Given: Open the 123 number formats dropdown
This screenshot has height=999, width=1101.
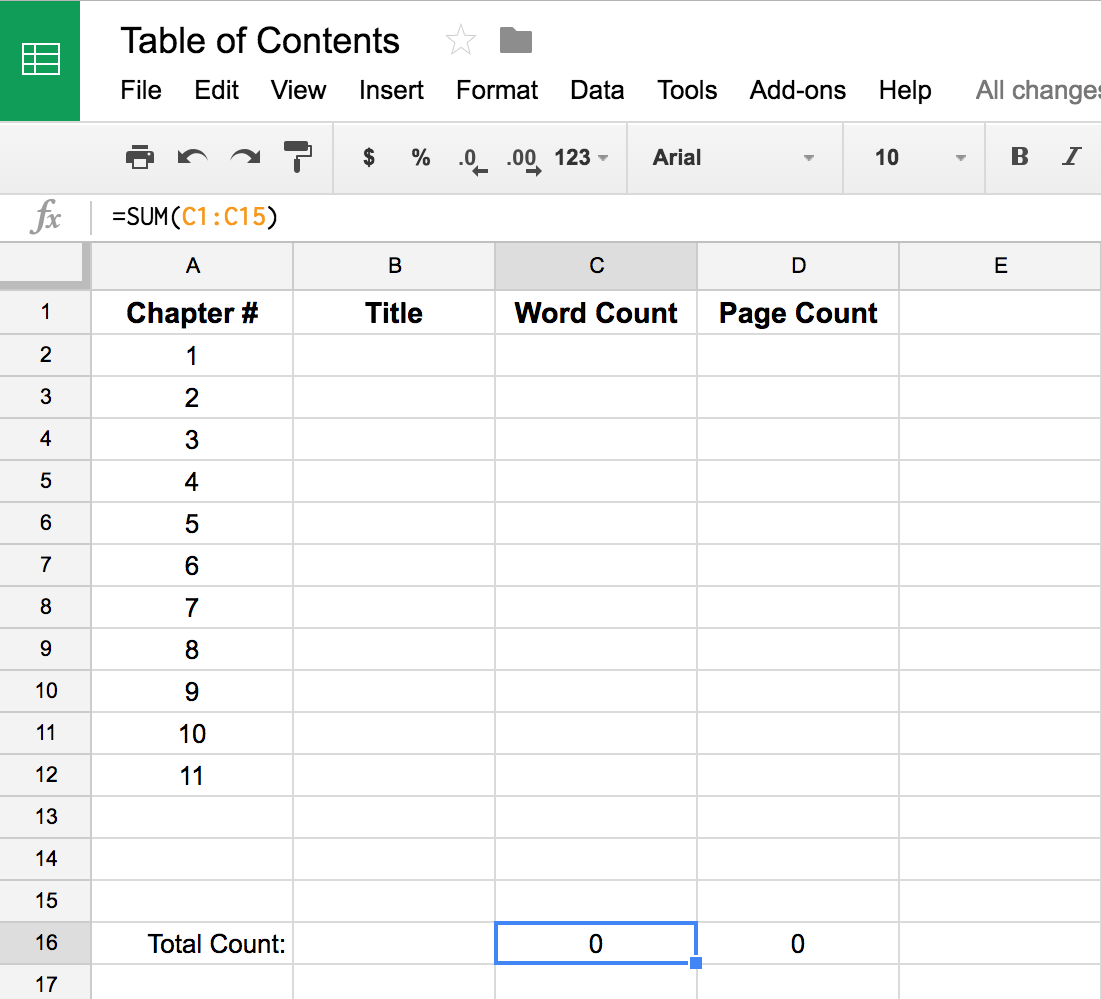Looking at the screenshot, I should (581, 157).
